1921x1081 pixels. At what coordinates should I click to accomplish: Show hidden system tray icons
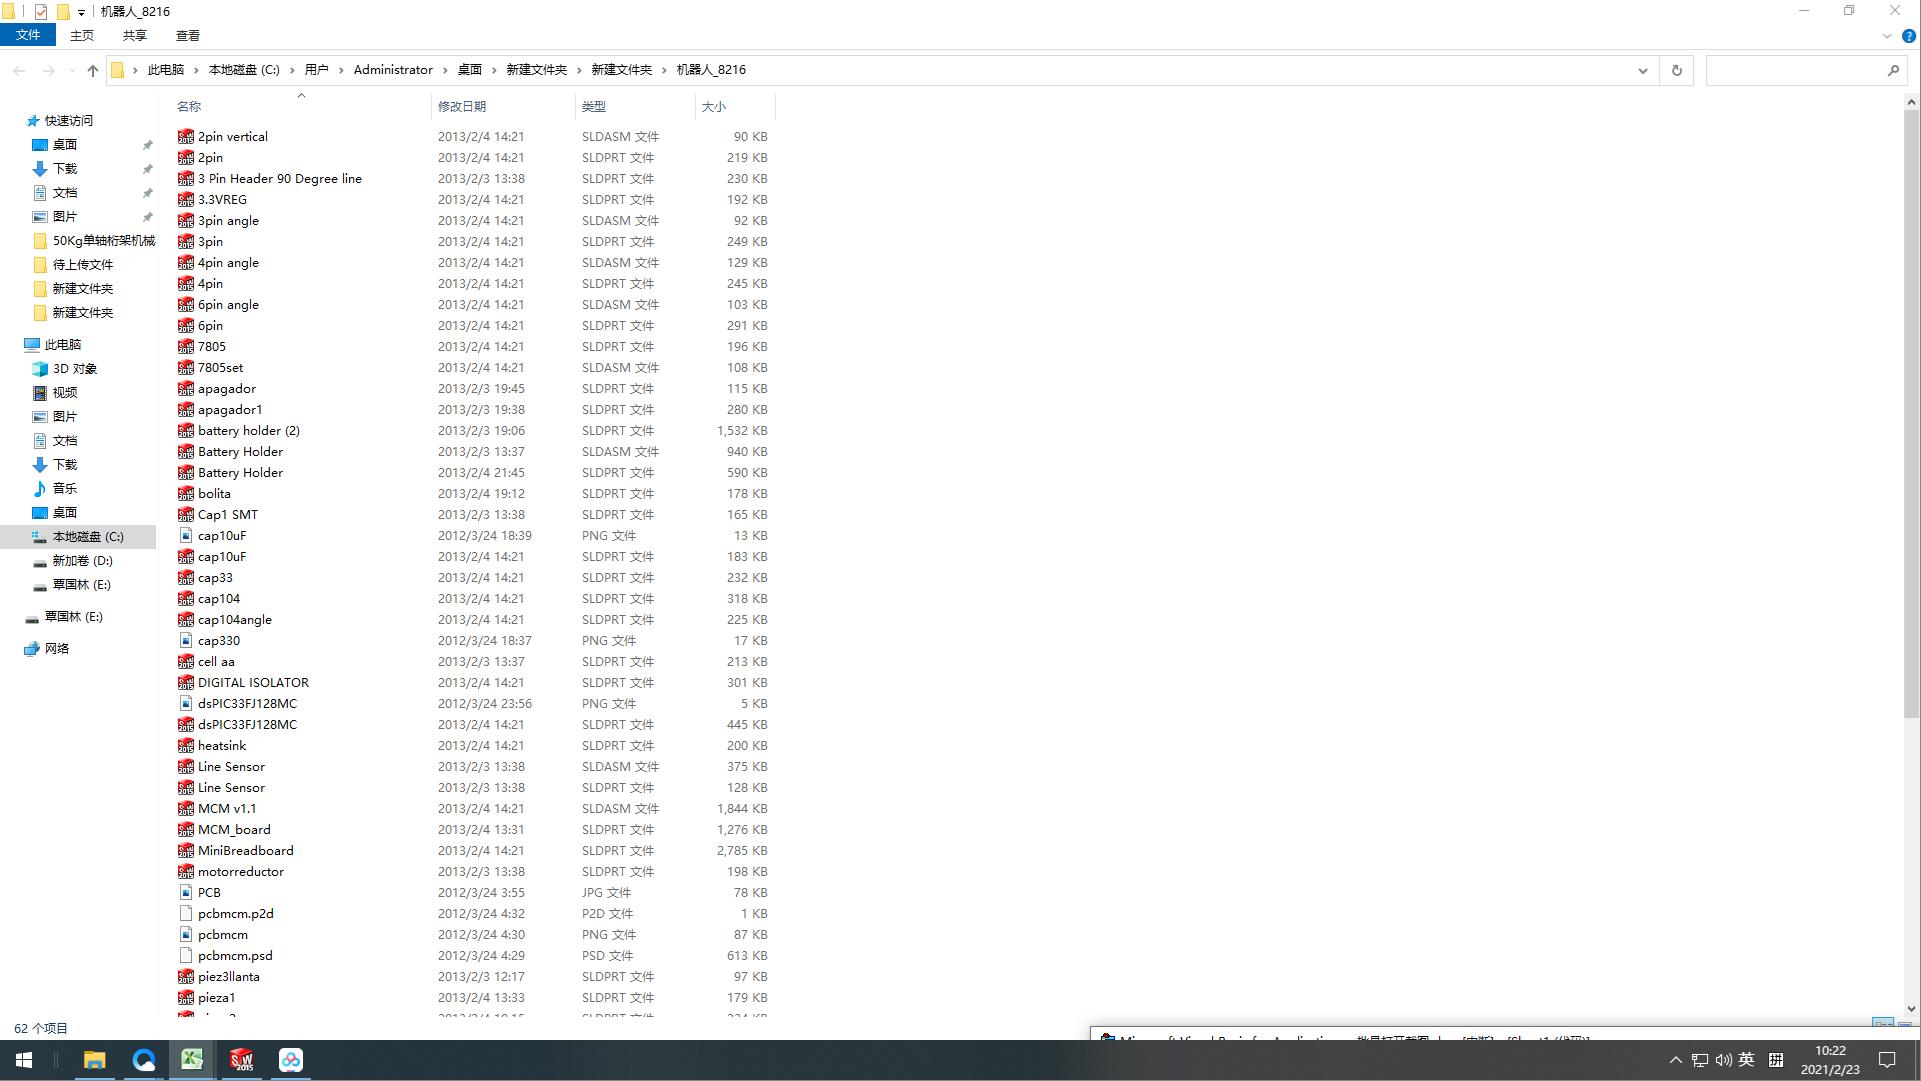pos(1675,1060)
